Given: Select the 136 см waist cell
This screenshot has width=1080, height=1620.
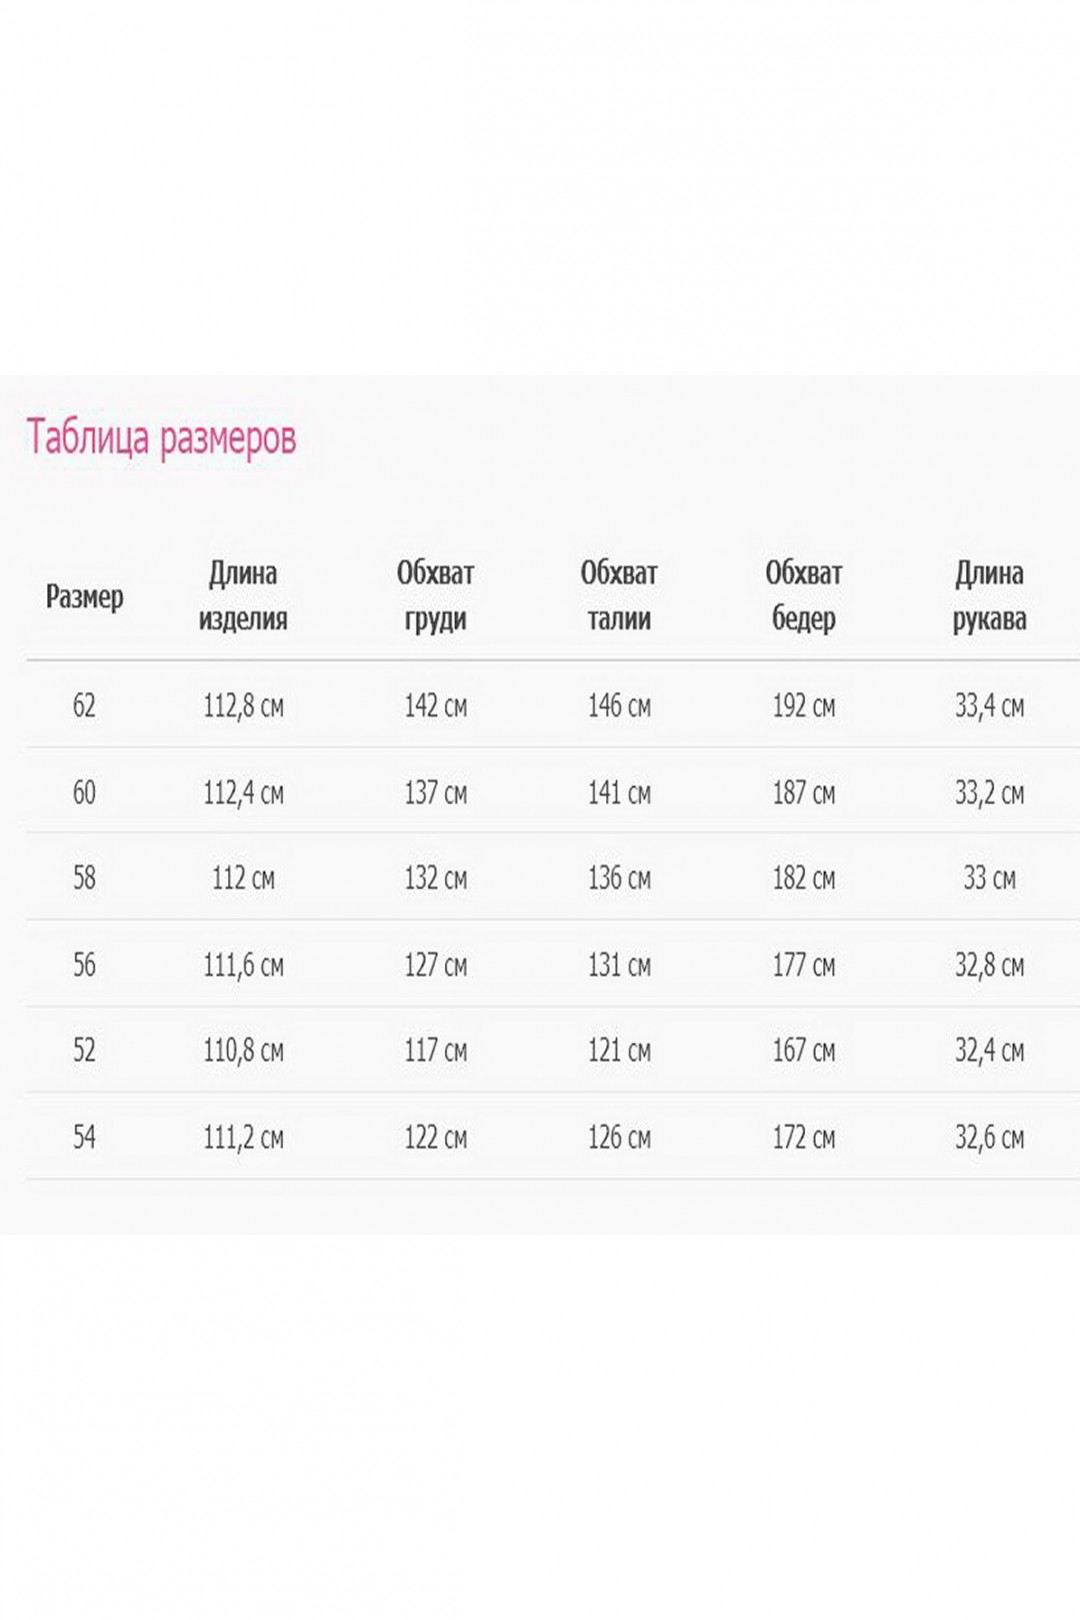Looking at the screenshot, I should 619,878.
